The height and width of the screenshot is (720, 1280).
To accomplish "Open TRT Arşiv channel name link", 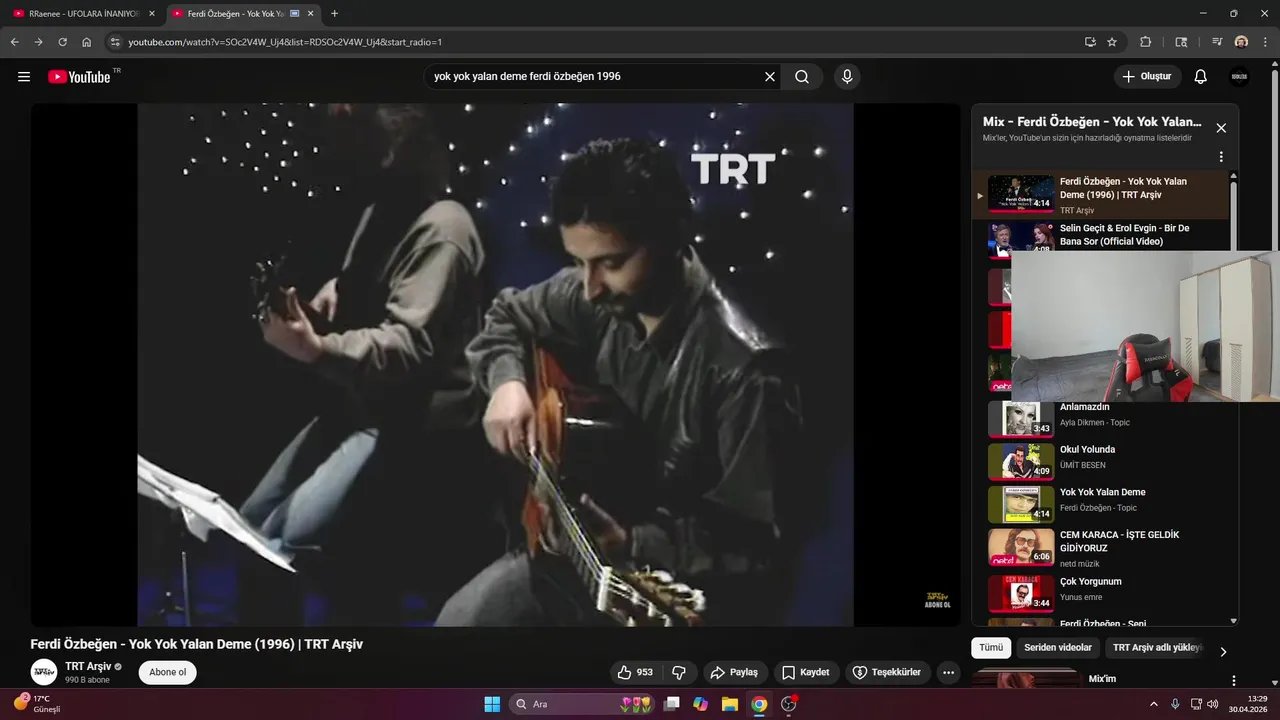I will [88, 666].
